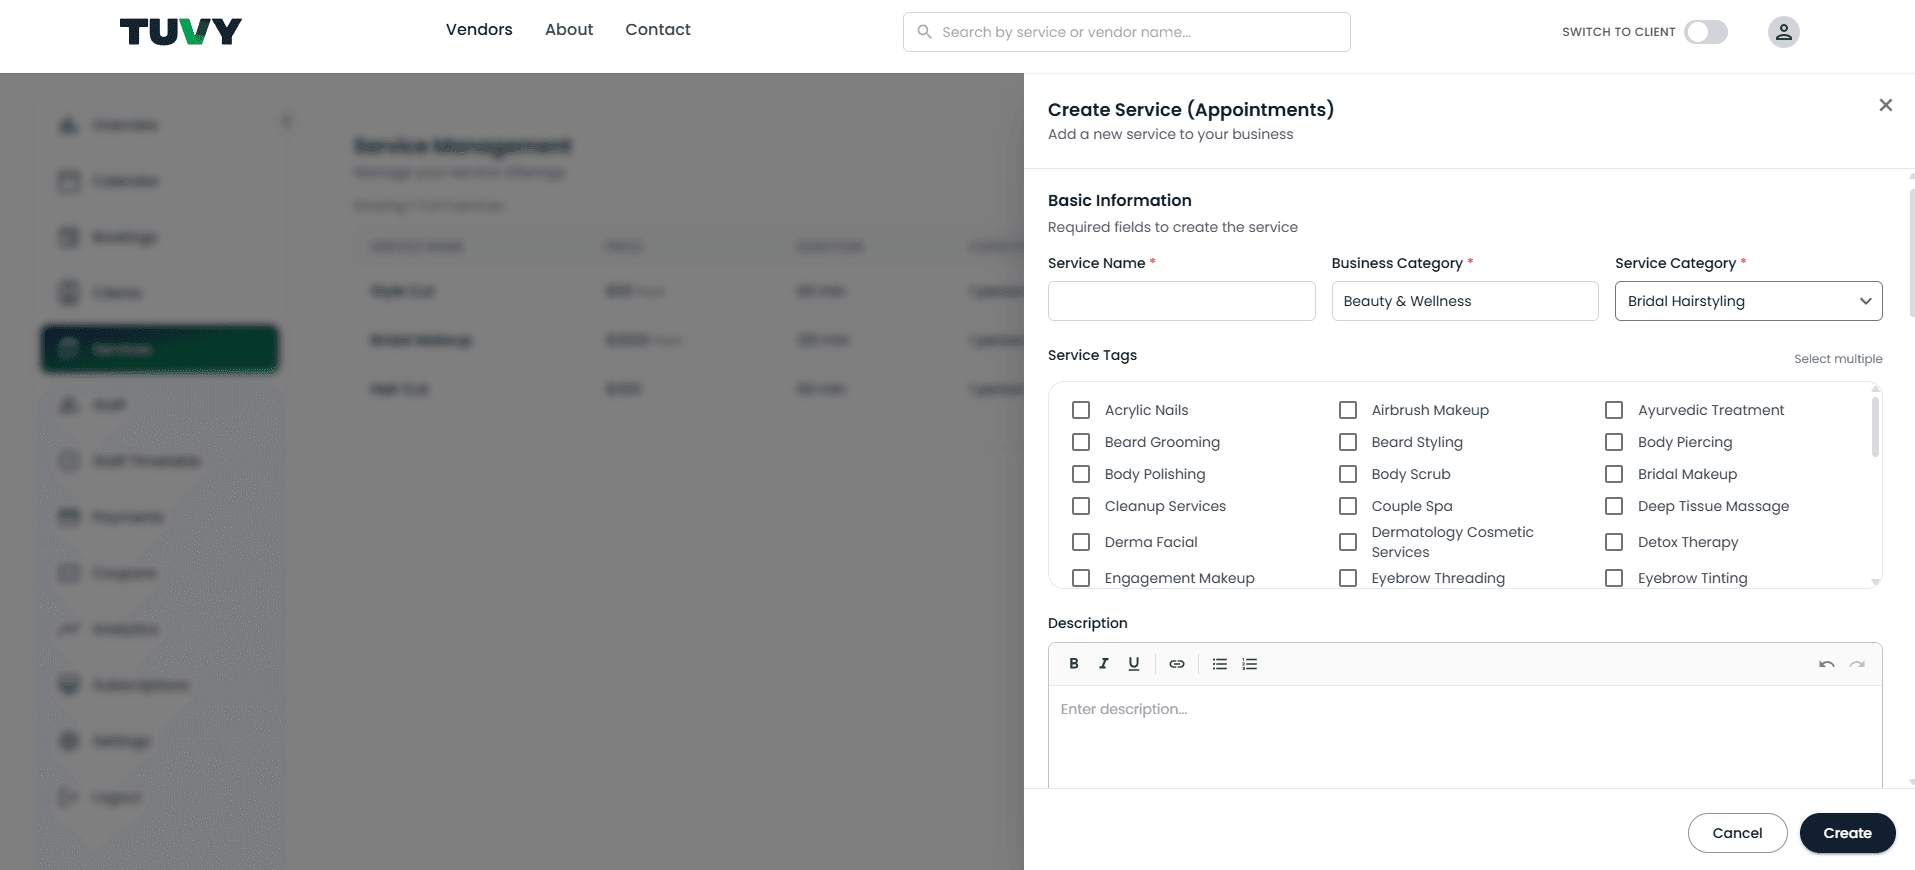This screenshot has width=1915, height=870.
Task: Open the Contact page link
Action: click(658, 30)
